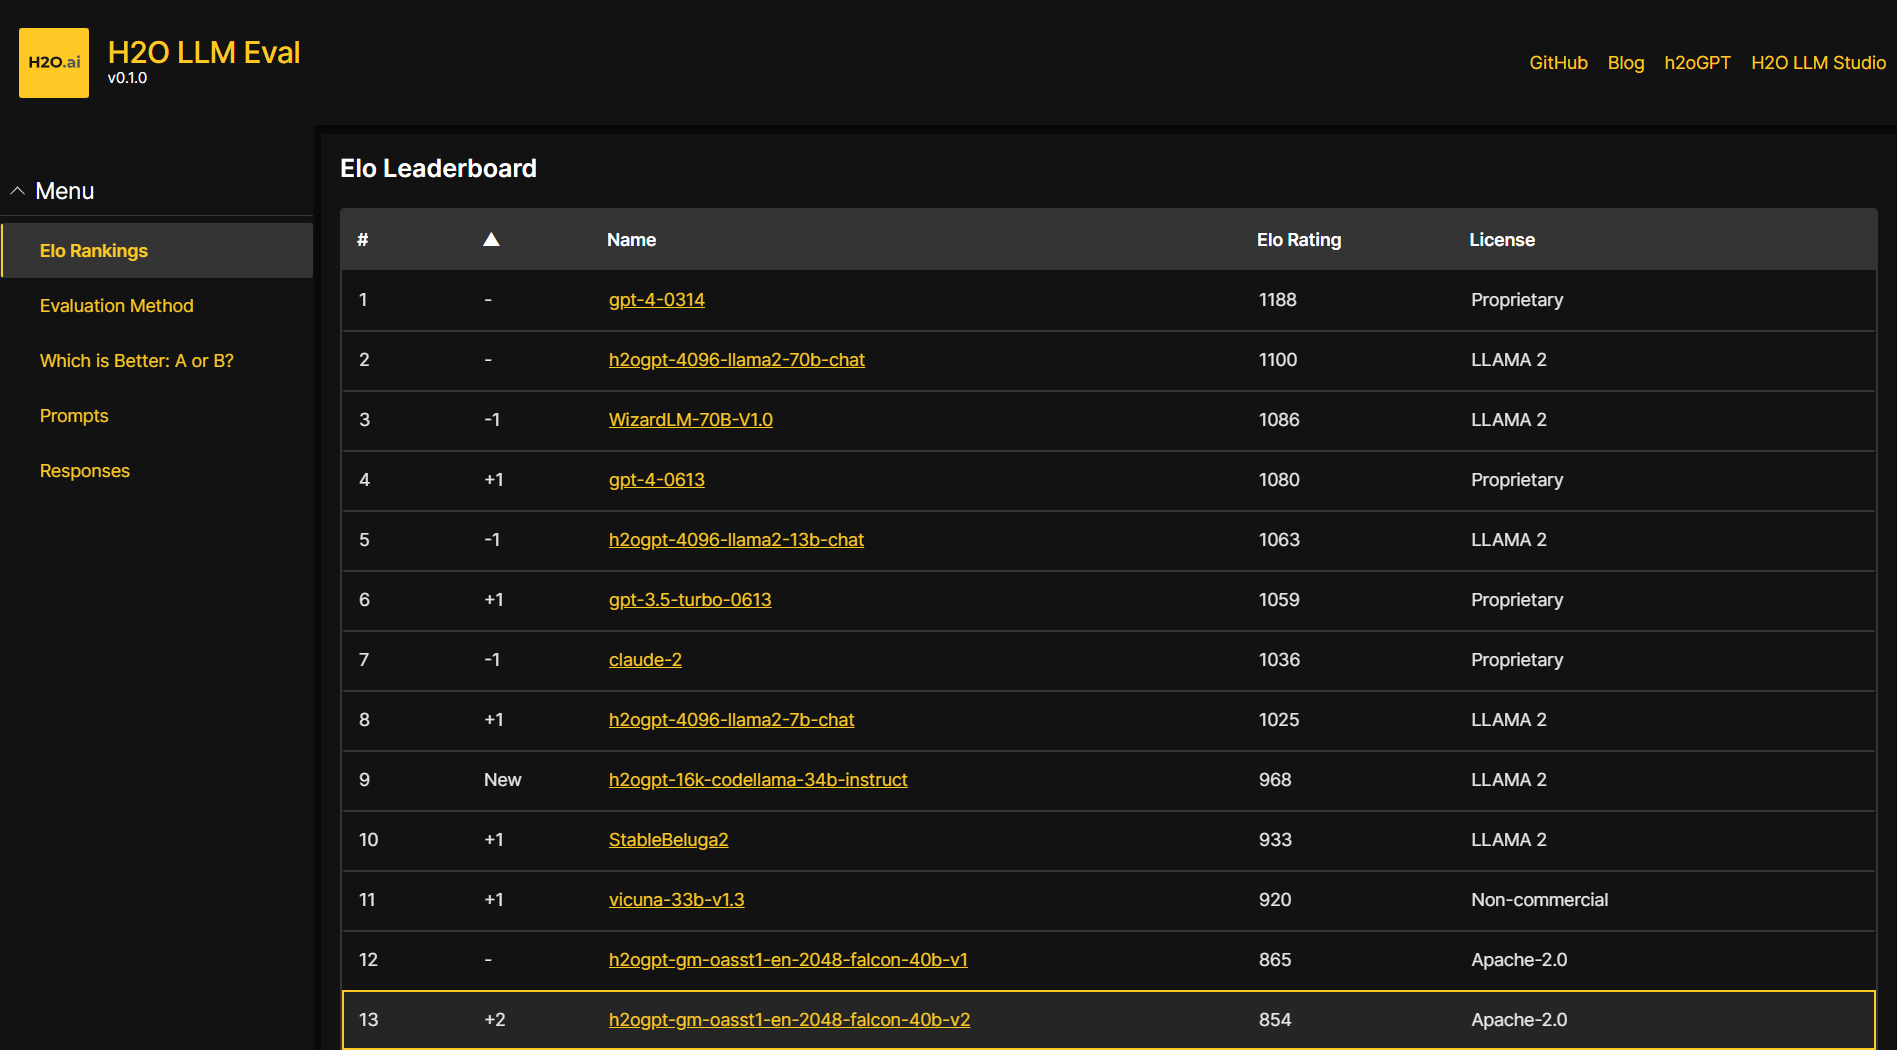The width and height of the screenshot is (1897, 1050).
Task: Open the claude-2 model link
Action: point(645,660)
